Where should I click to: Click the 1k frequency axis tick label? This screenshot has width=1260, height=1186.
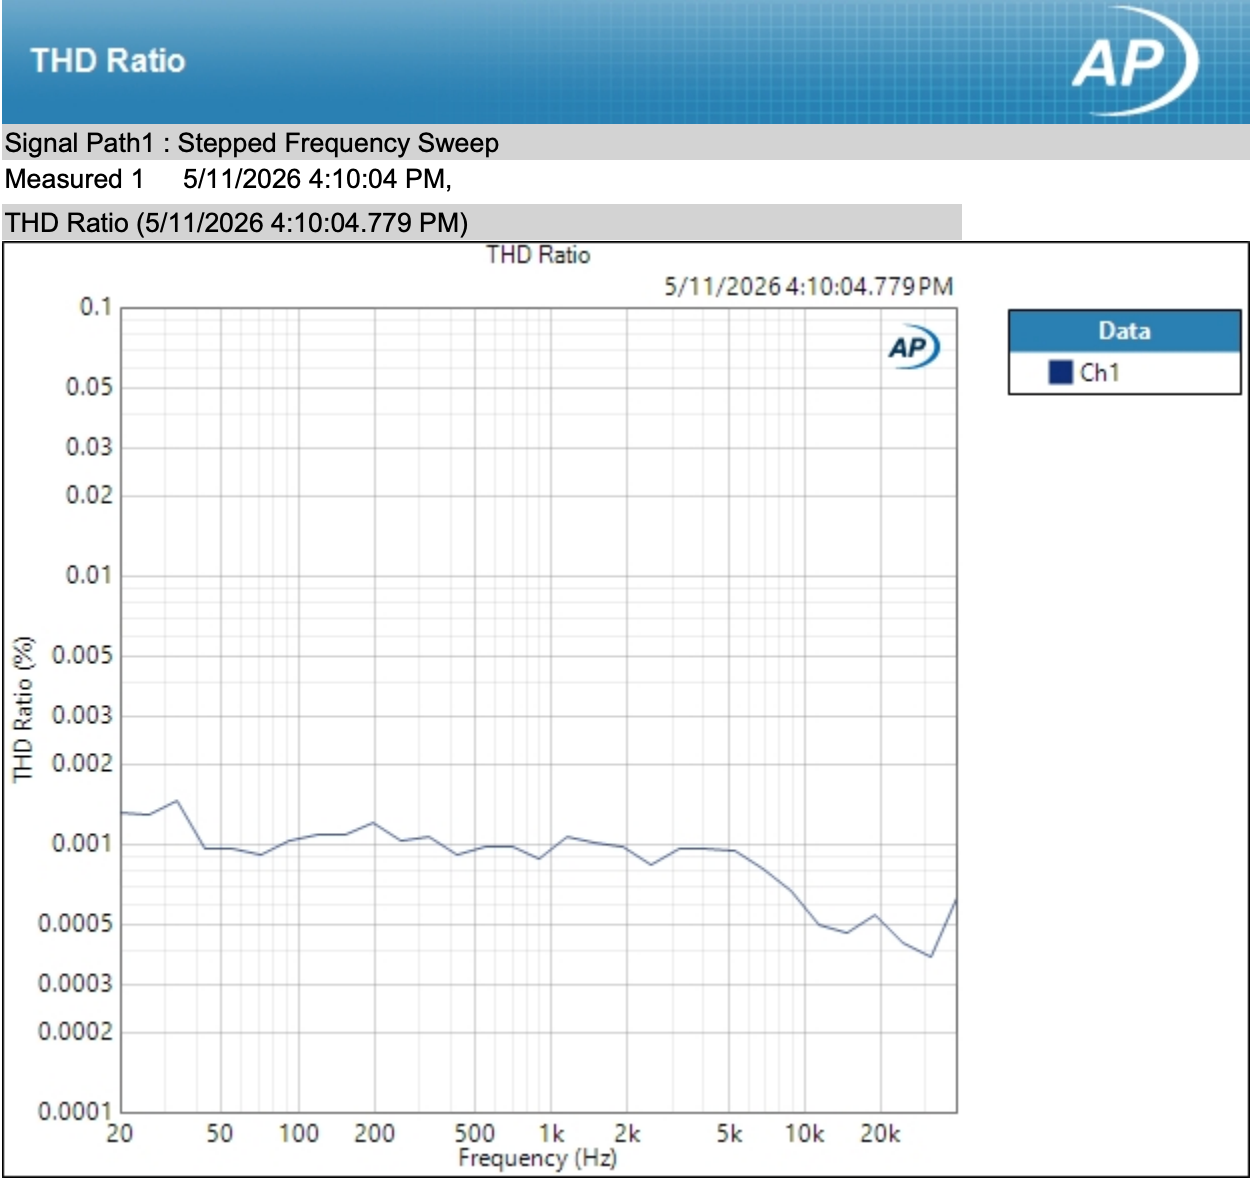click(x=551, y=1133)
